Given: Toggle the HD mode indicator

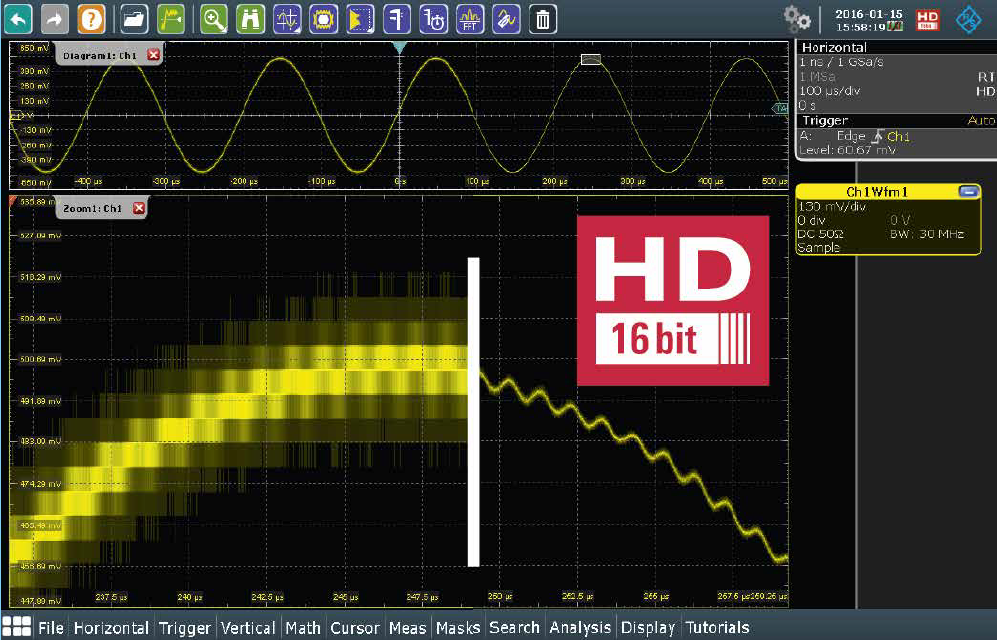Looking at the screenshot, I should pos(928,18).
